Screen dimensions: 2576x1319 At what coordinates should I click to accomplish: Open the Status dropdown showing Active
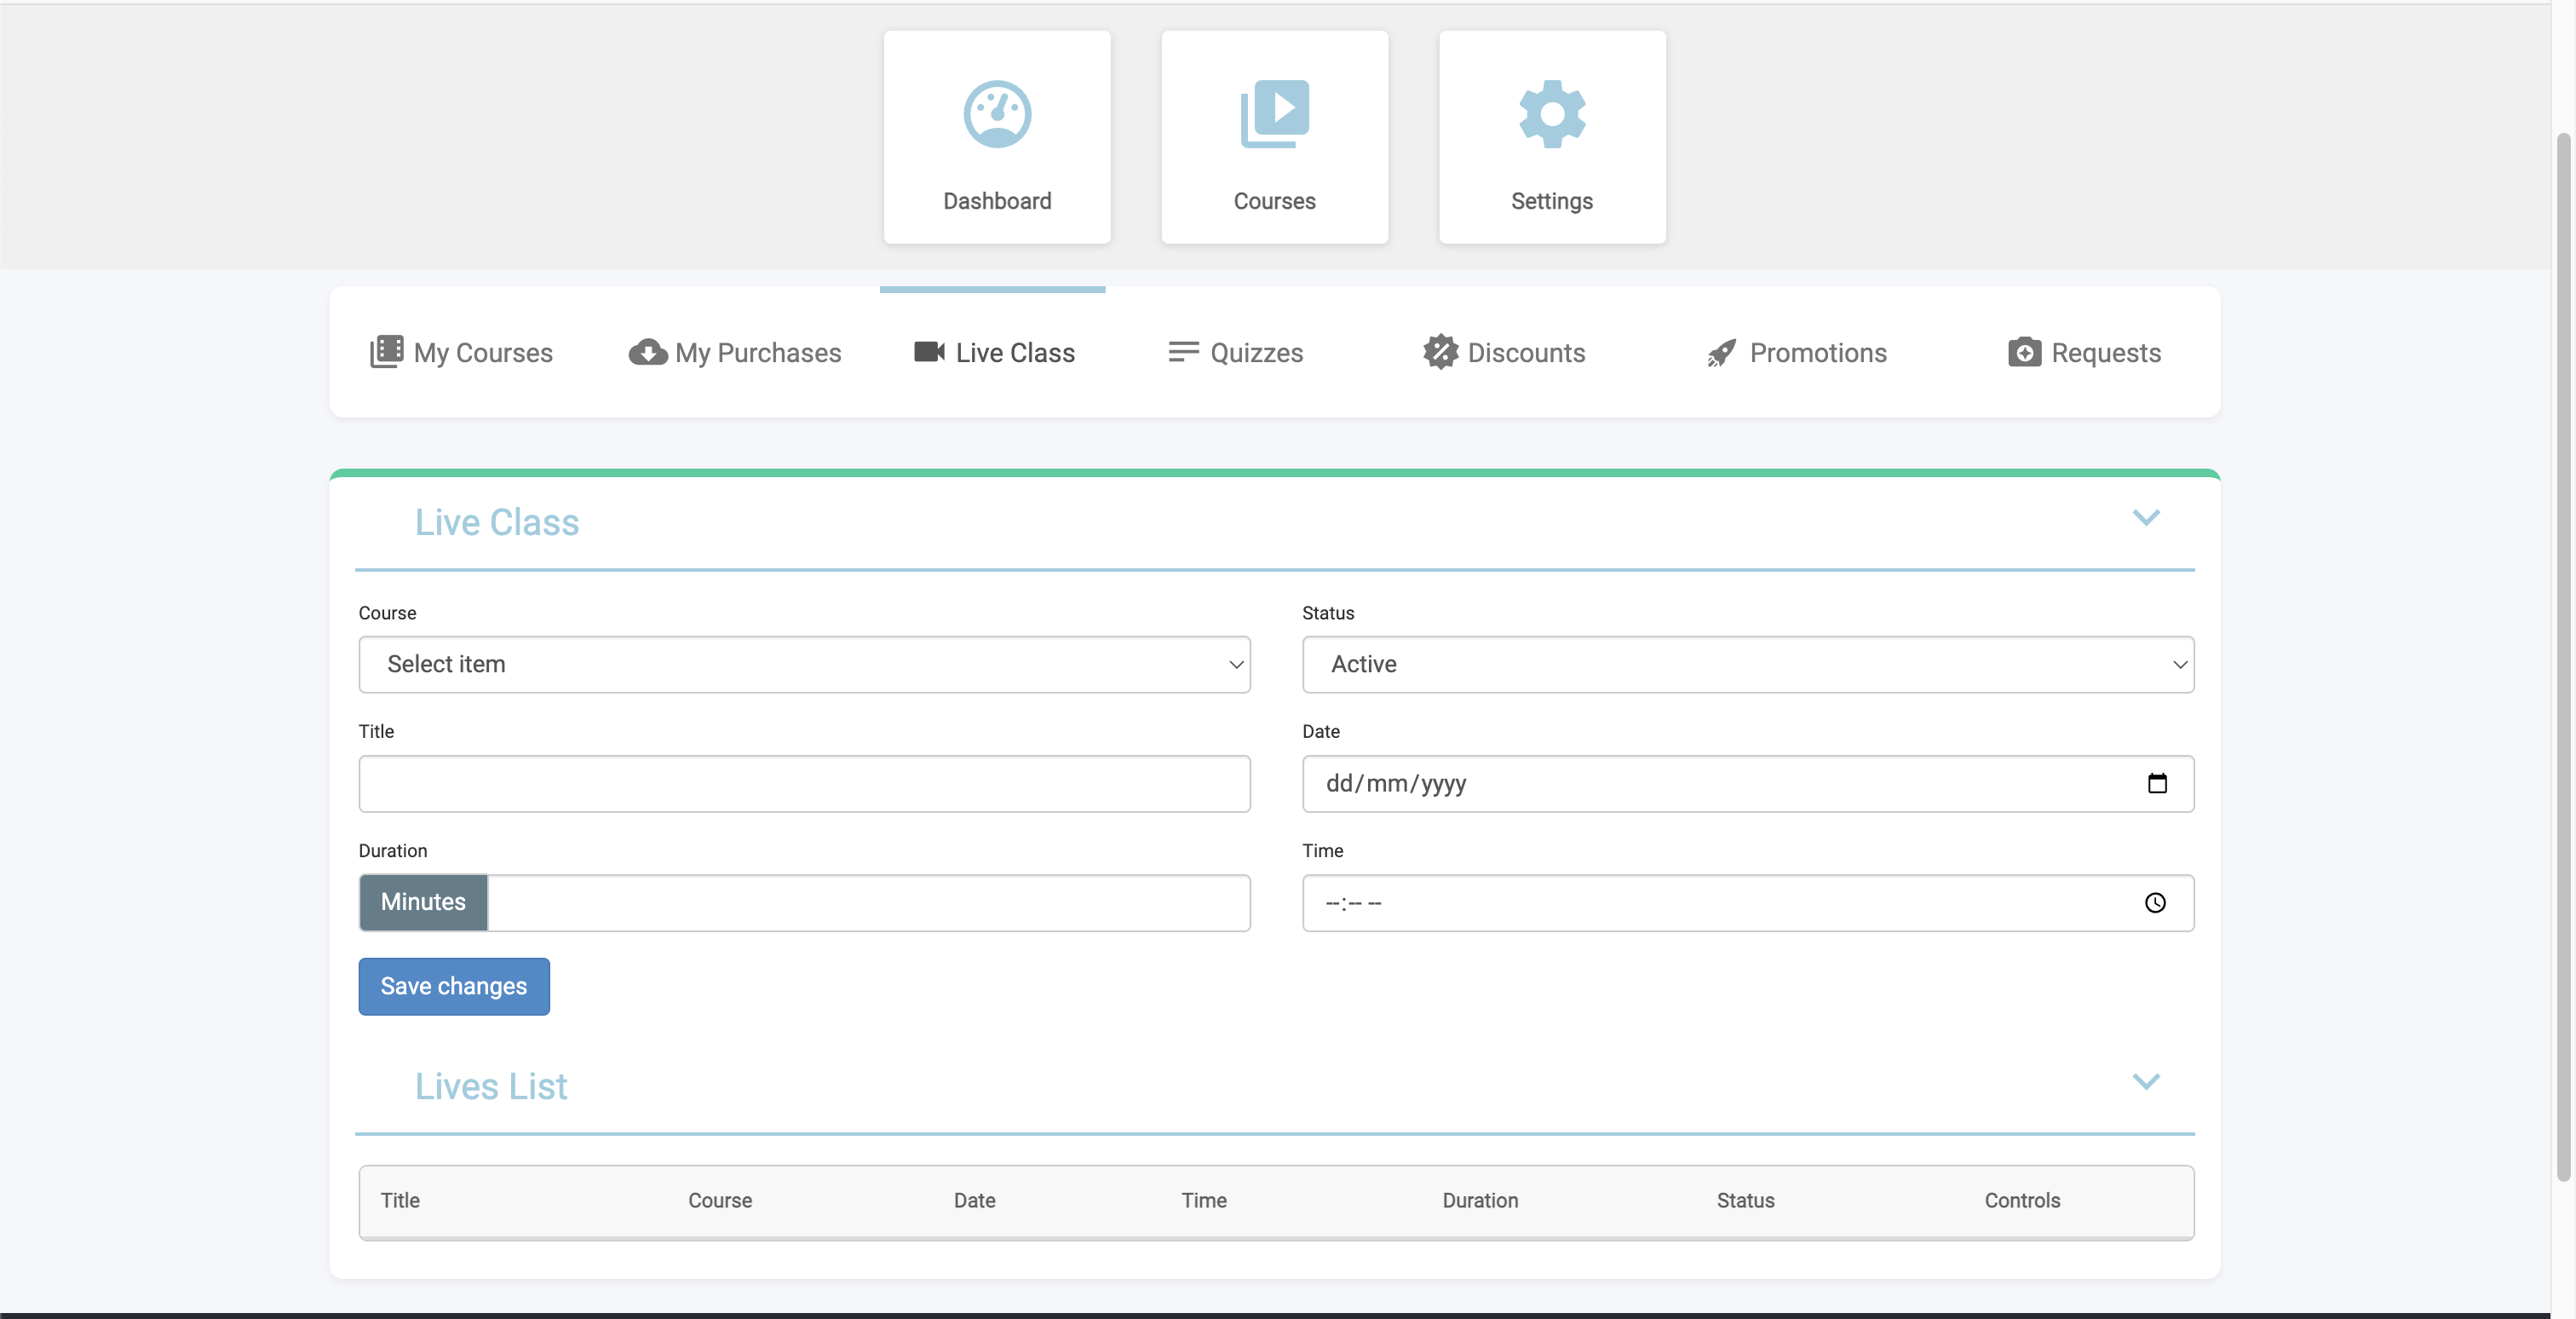point(1747,664)
